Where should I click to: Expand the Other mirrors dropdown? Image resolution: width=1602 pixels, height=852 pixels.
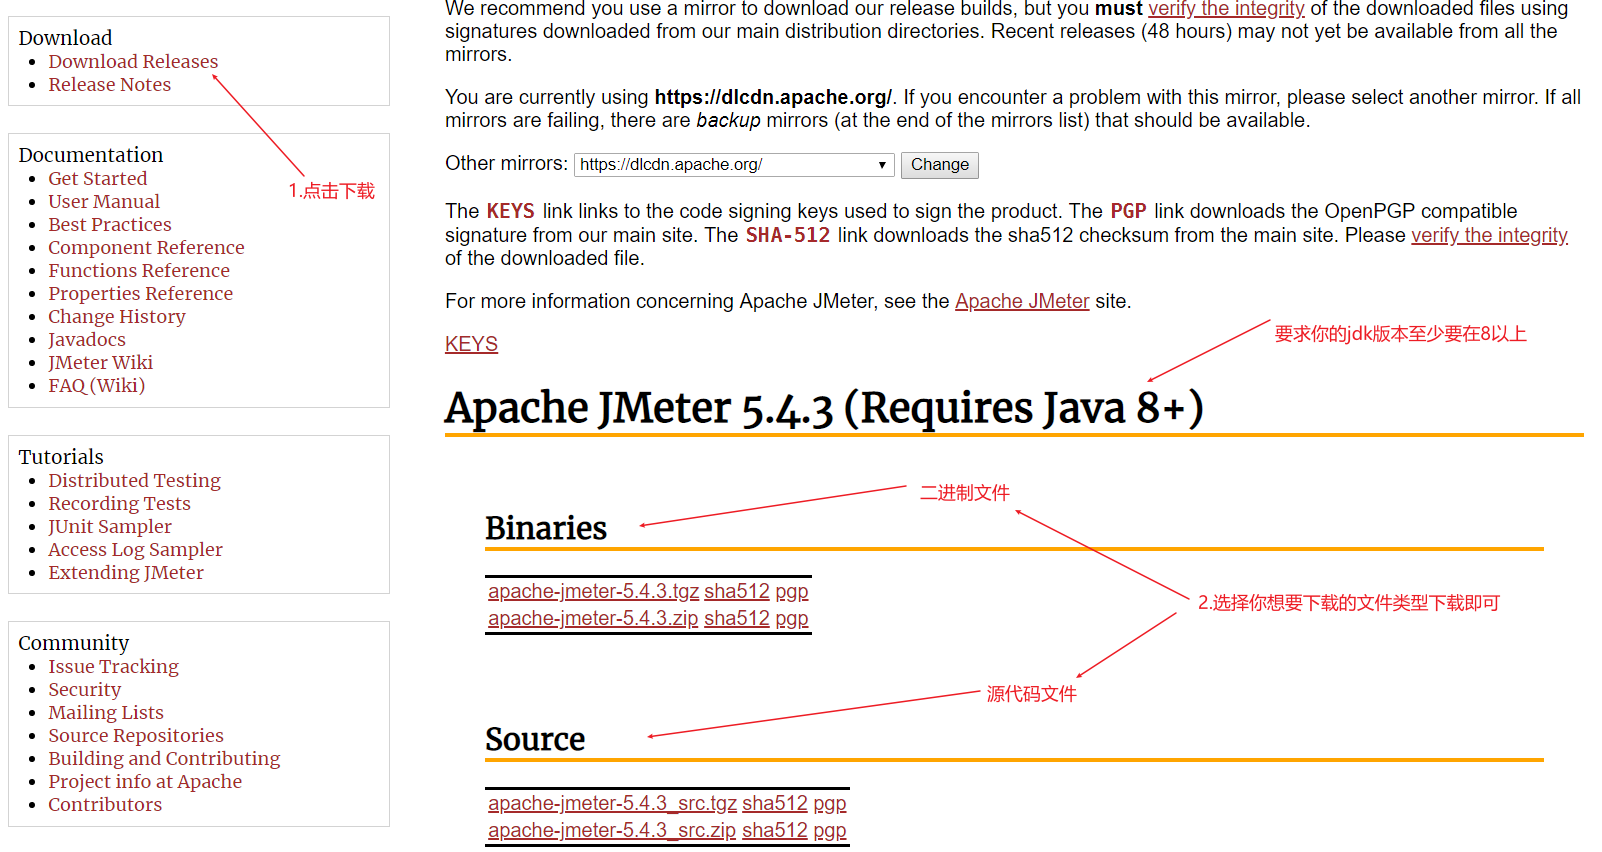pos(734,165)
